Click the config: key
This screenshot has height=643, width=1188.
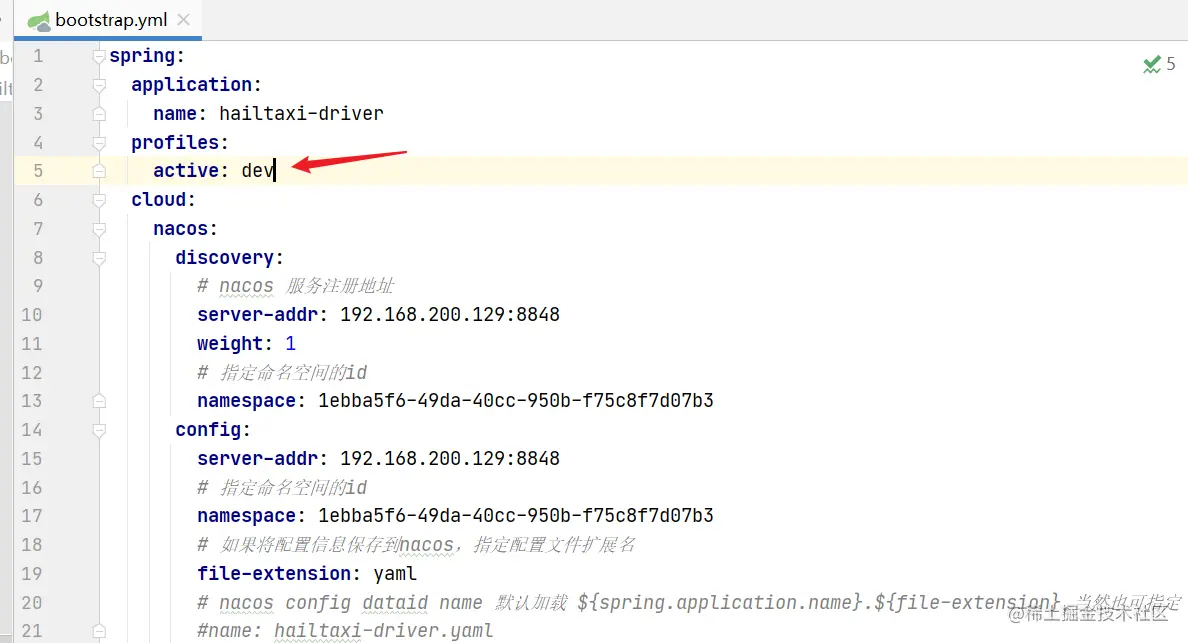[213, 430]
